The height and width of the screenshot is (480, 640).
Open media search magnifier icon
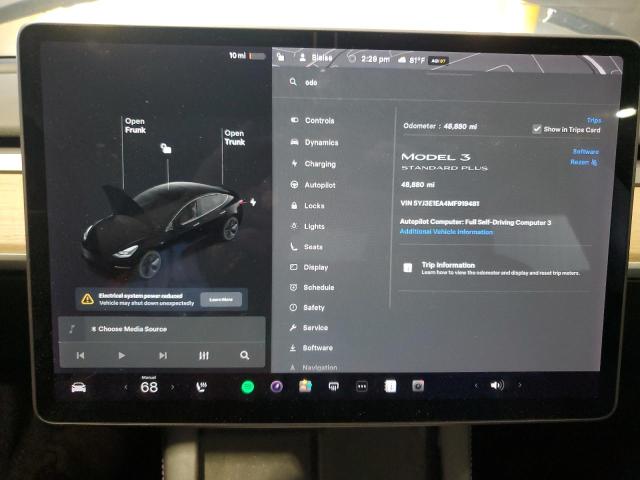[244, 355]
